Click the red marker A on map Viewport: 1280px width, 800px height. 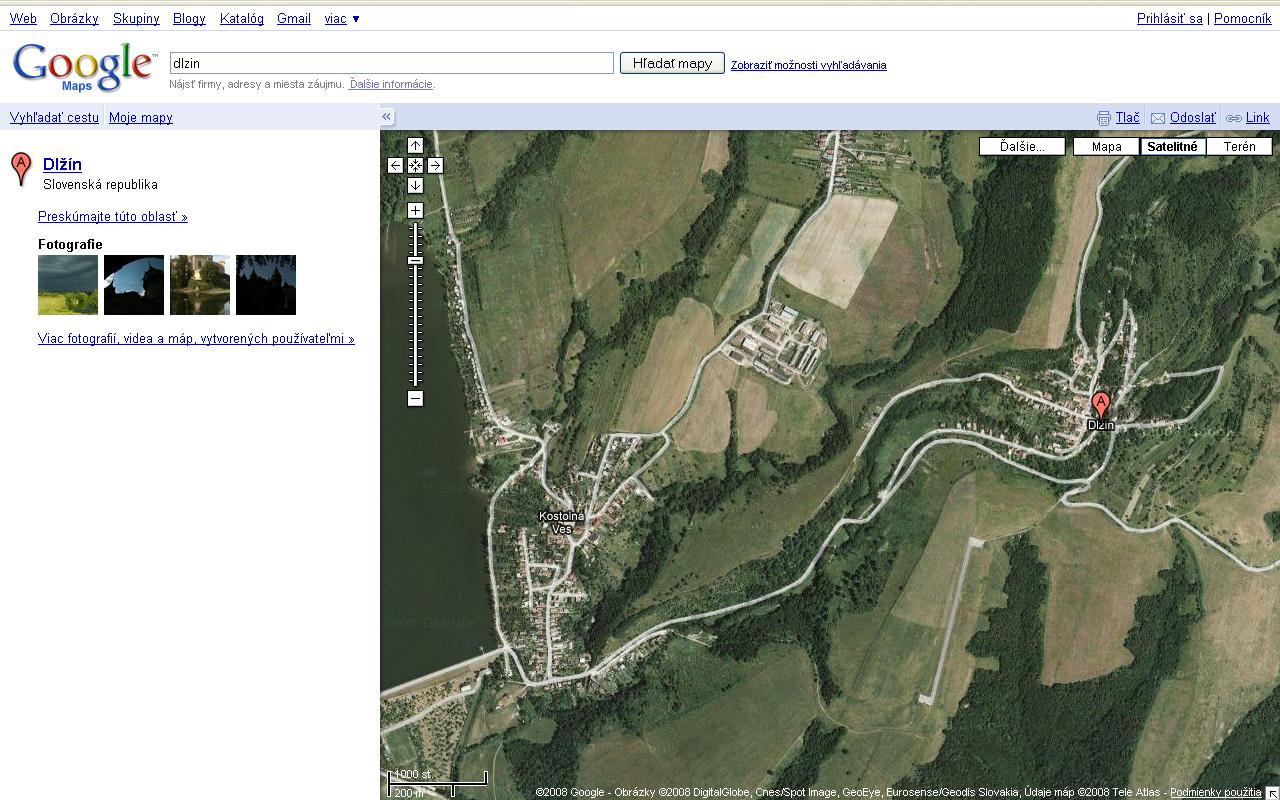pos(1100,405)
